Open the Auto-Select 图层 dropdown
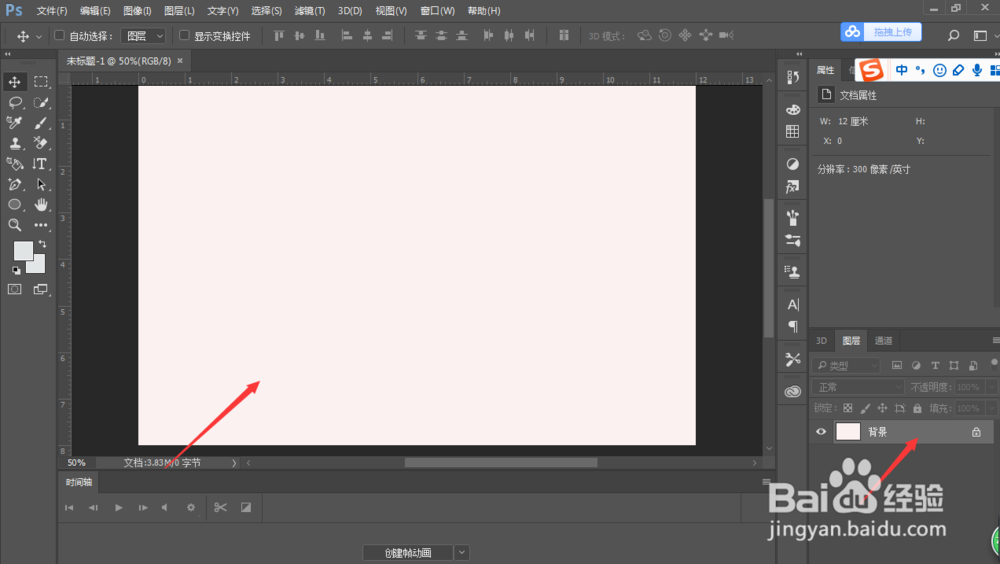 point(143,36)
